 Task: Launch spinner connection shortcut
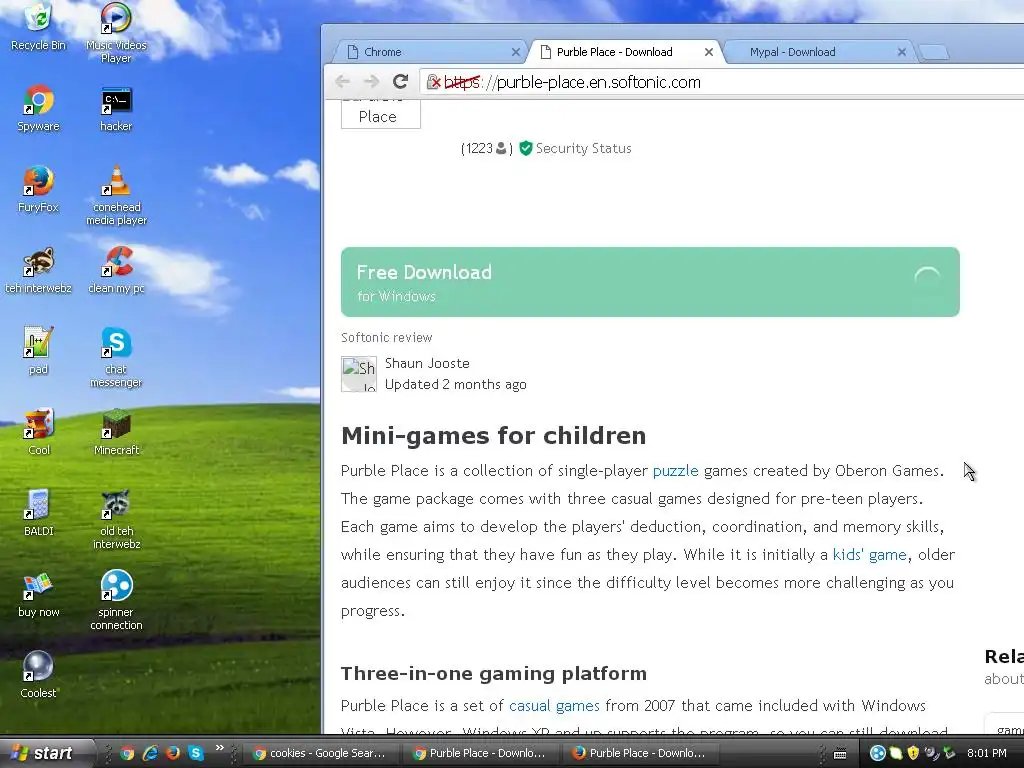(116, 600)
